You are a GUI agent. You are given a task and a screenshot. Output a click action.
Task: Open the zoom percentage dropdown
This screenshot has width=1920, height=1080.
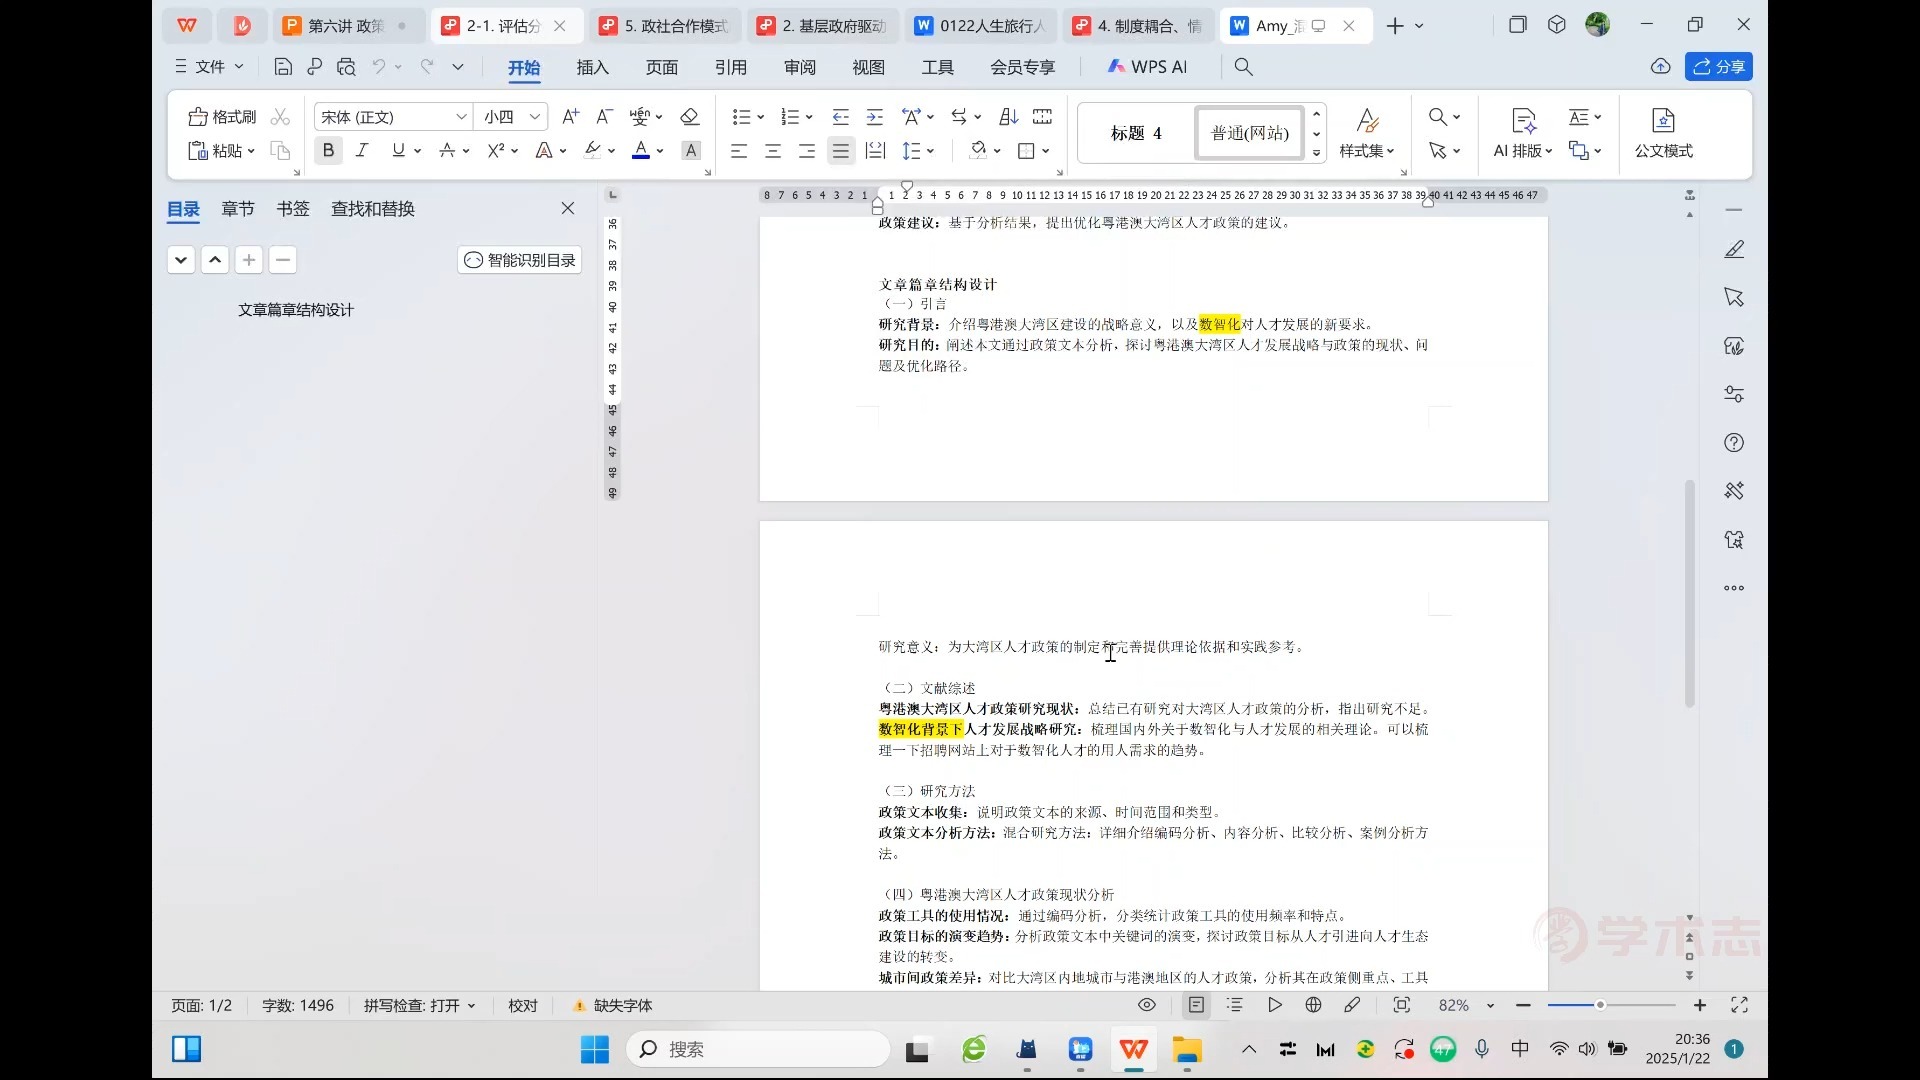click(1463, 1005)
